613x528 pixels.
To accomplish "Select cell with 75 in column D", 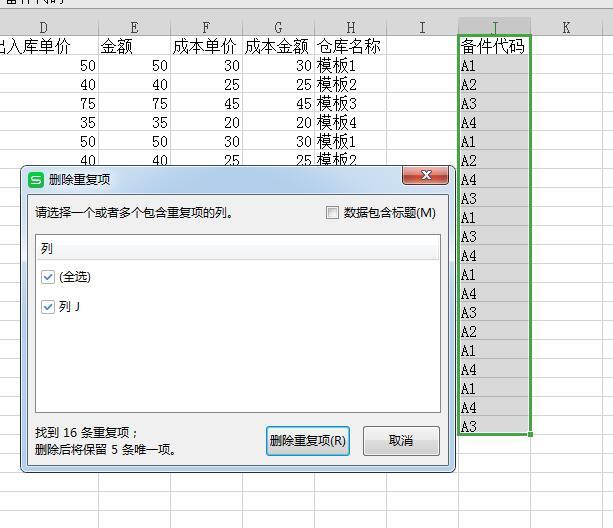I will click(x=49, y=104).
